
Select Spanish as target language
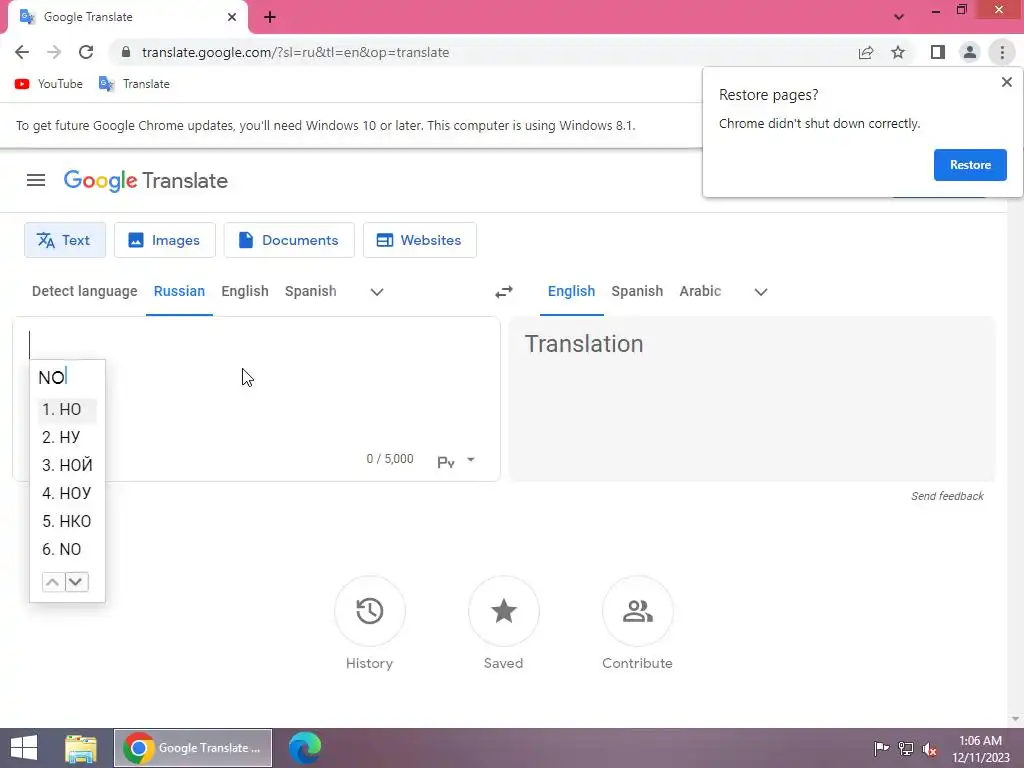(x=637, y=291)
